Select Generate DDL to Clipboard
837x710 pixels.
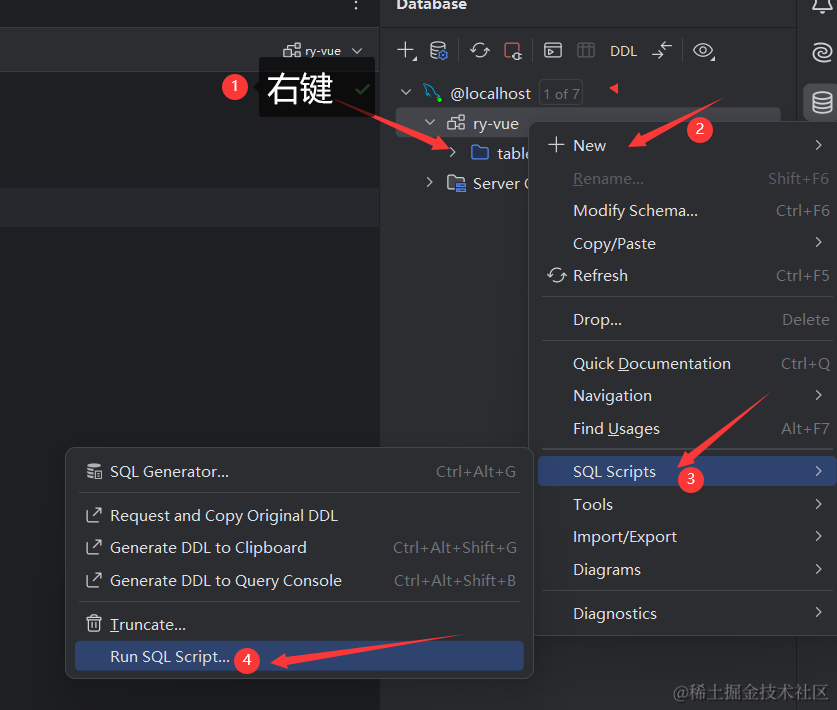208,548
